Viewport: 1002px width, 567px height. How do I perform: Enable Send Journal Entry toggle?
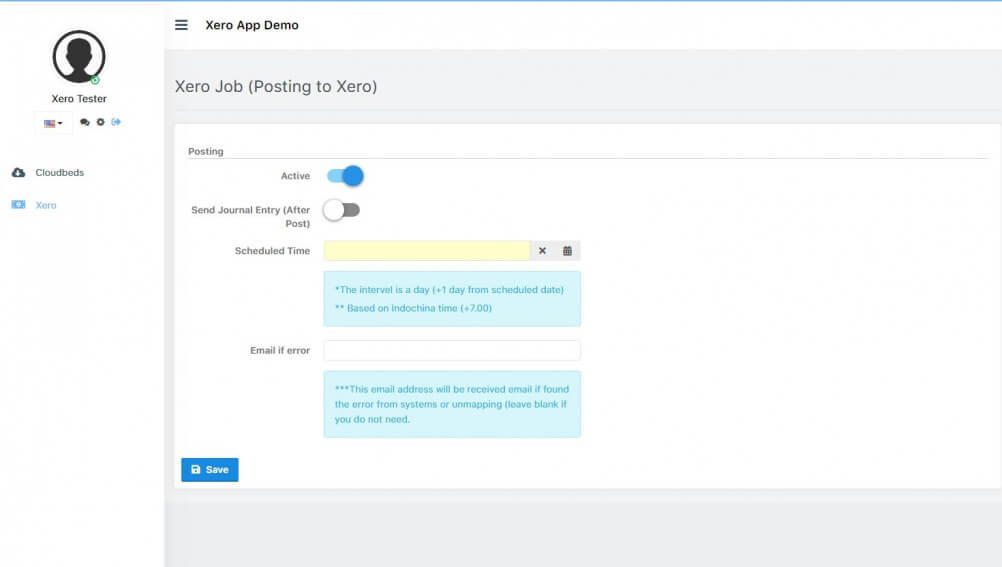[x=341, y=210]
